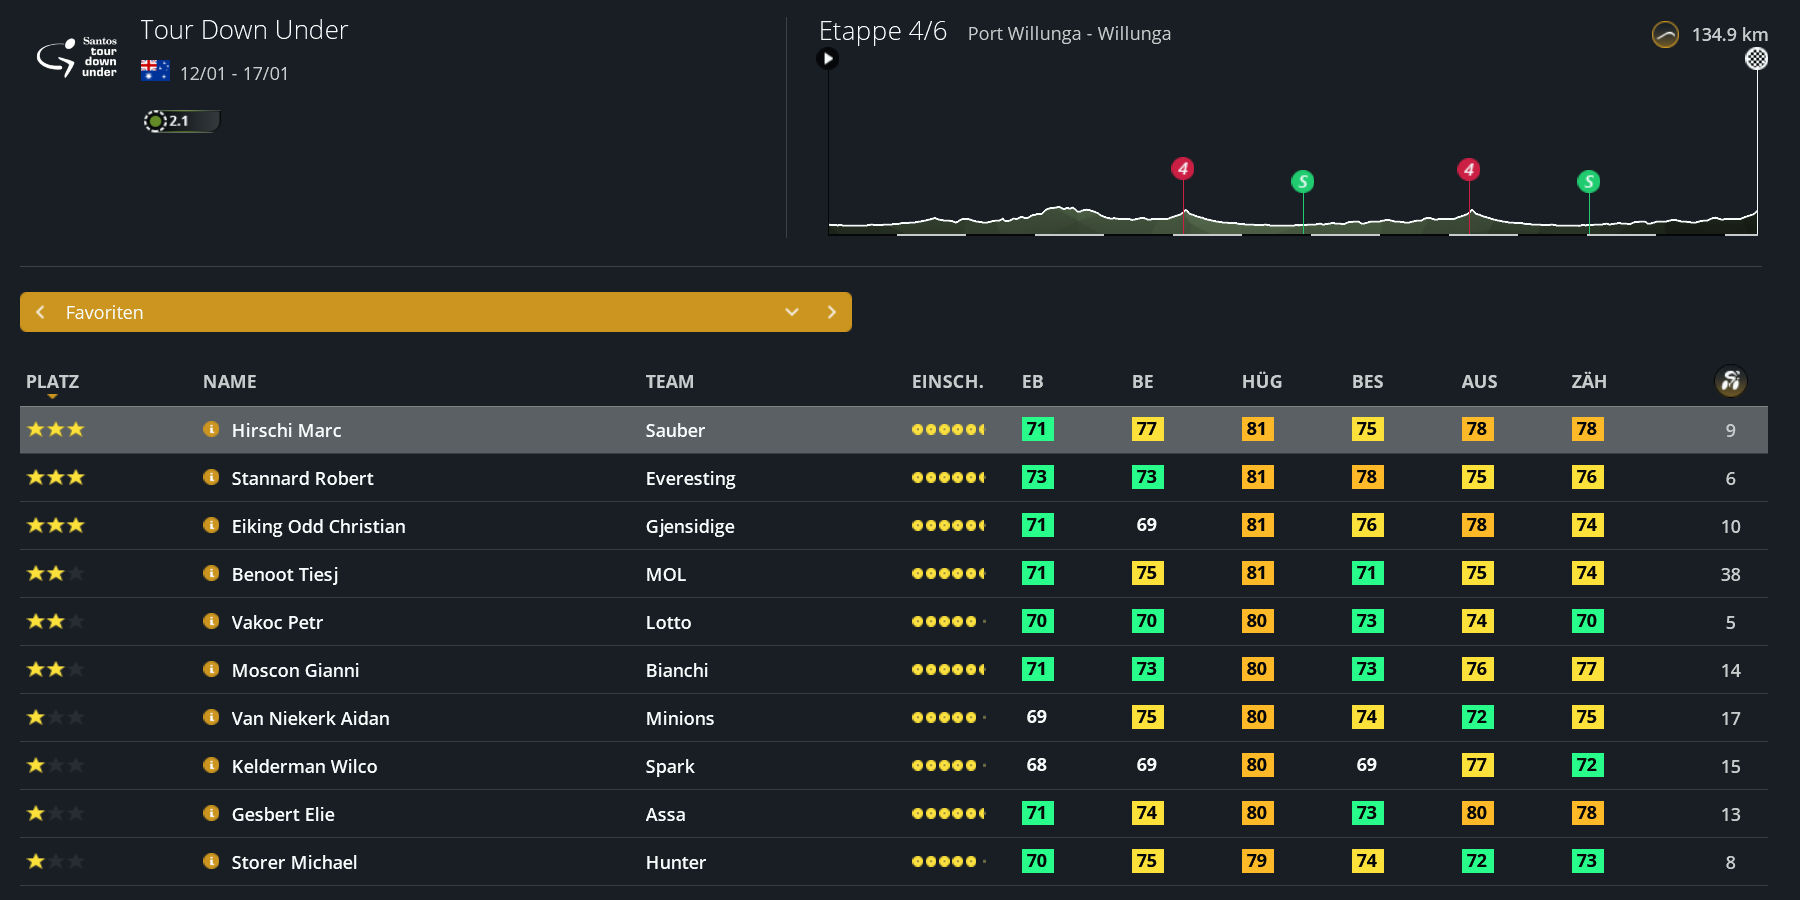Click the stage start play marker
The image size is (1800, 900).
827,59
